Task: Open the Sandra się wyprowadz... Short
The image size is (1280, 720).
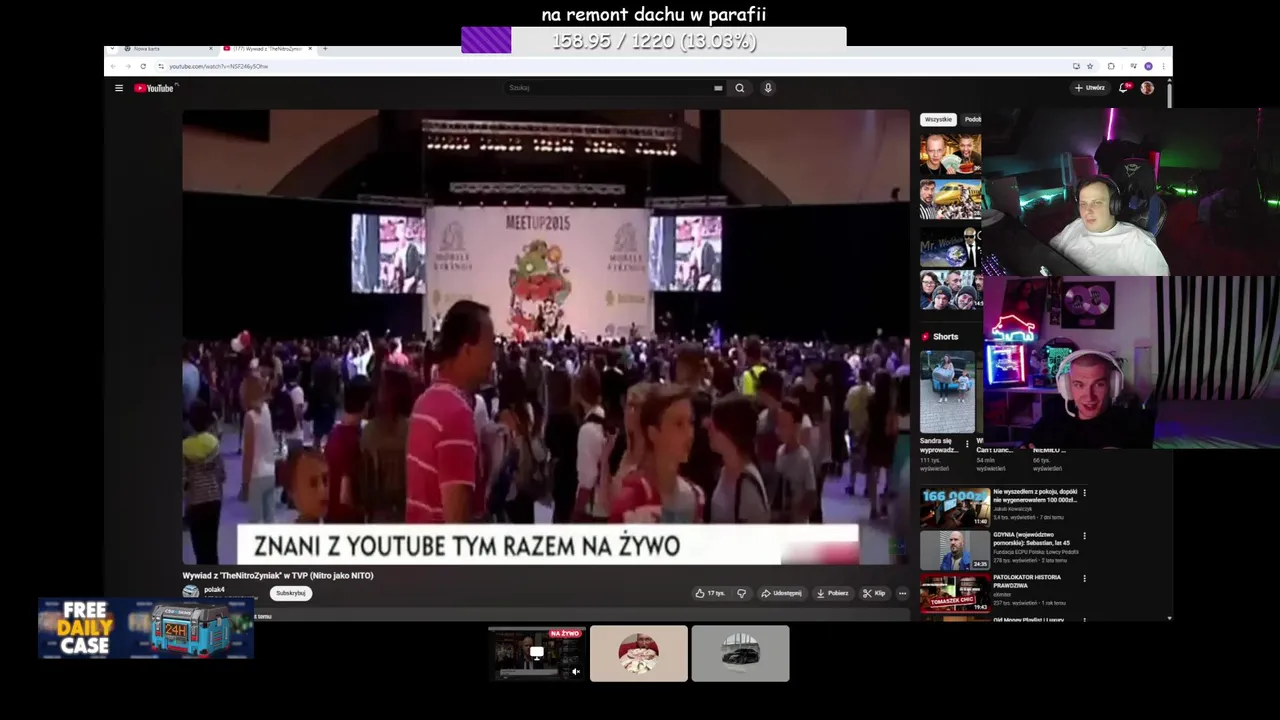Action: tap(946, 392)
